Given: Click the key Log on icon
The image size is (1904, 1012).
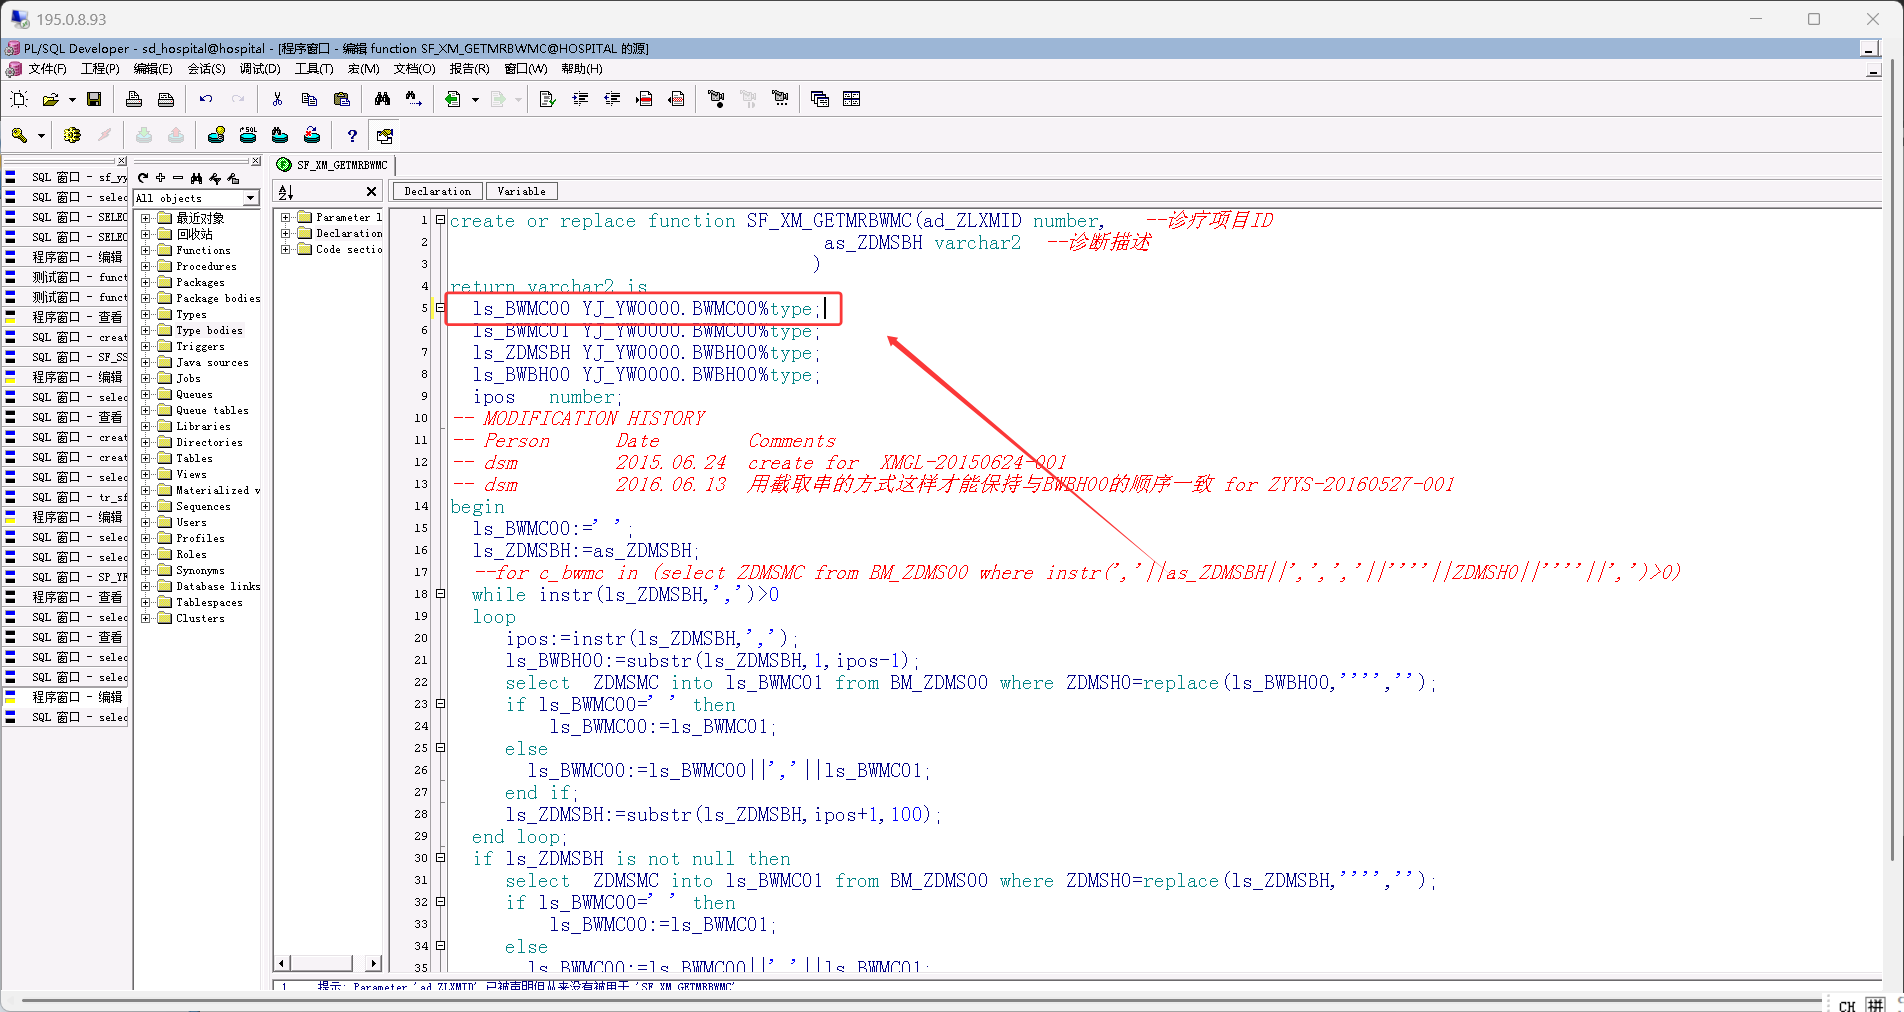Looking at the screenshot, I should pos(19,136).
